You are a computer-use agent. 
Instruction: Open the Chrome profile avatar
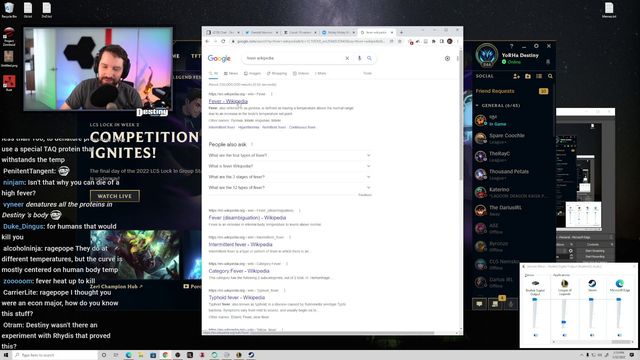450,41
